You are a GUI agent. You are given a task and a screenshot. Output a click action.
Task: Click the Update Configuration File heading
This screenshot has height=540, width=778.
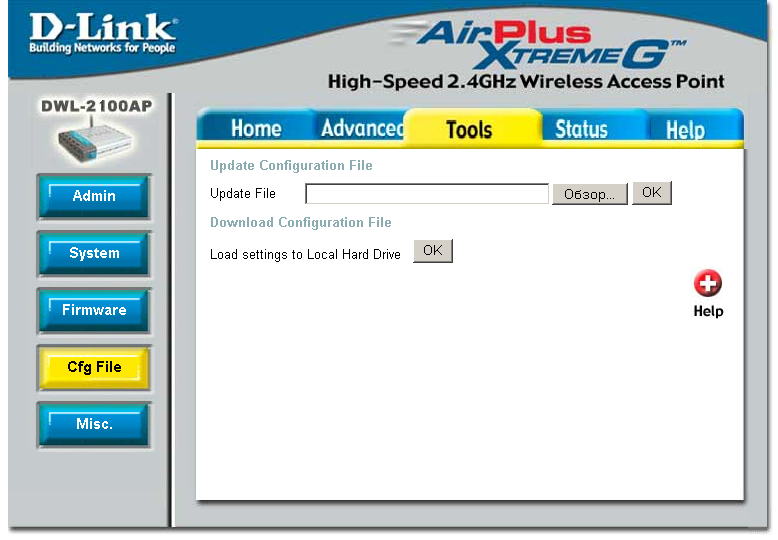tap(291, 165)
